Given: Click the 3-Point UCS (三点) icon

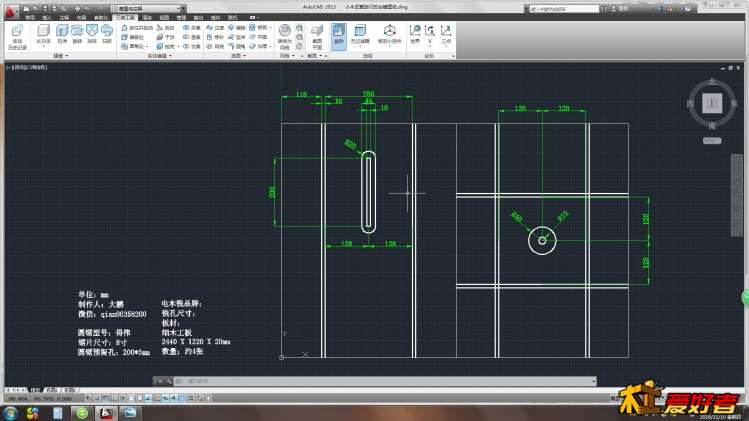Looking at the screenshot, I should 446,34.
